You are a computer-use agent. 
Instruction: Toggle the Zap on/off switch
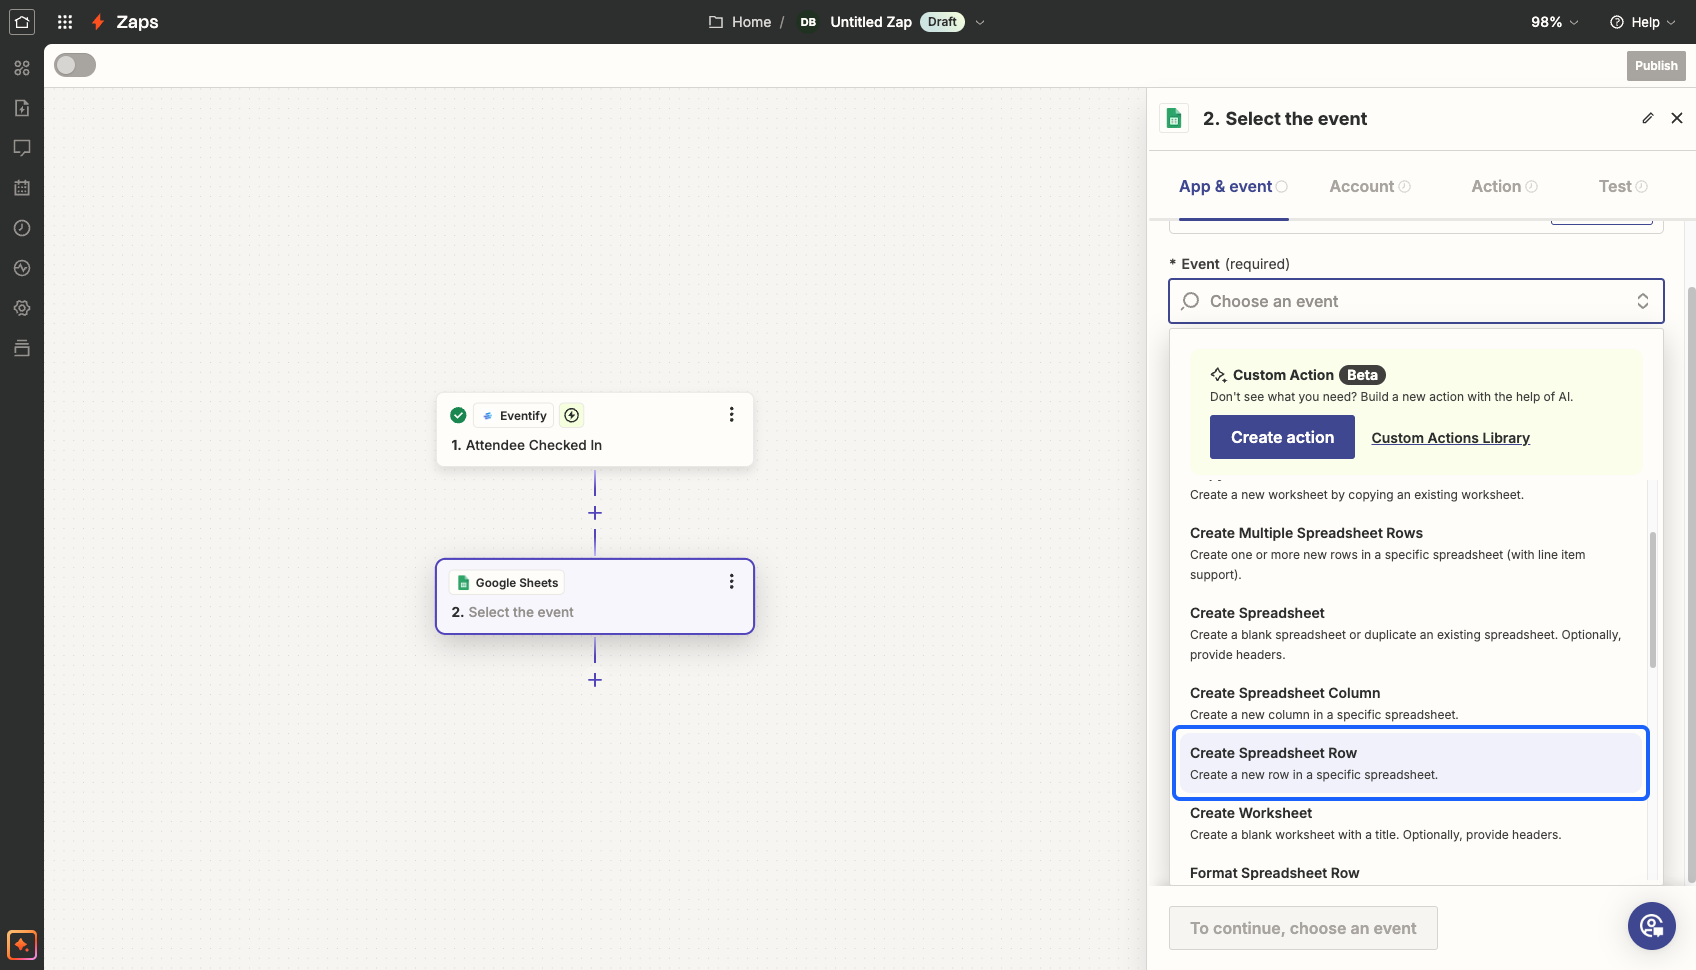(75, 65)
